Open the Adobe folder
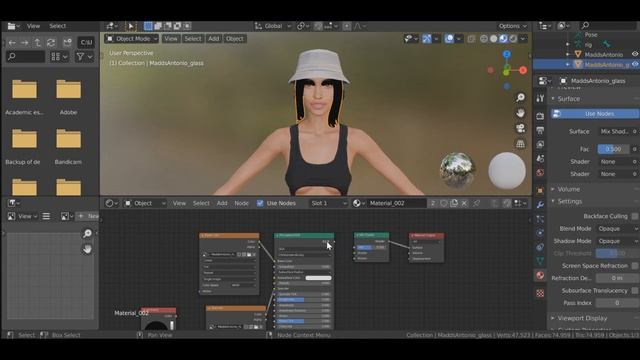Viewport: 640px width, 360px height. pyautogui.click(x=68, y=96)
